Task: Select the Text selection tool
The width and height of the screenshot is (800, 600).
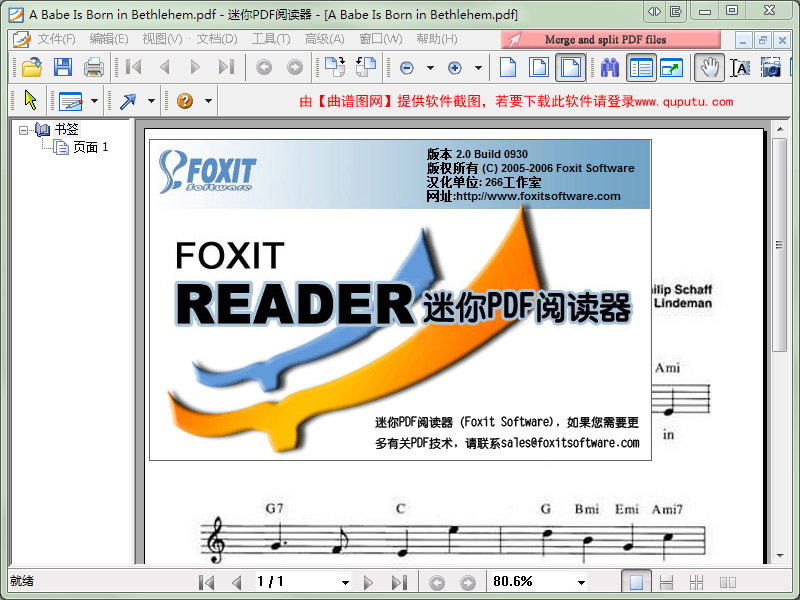Action: pyautogui.click(x=740, y=67)
